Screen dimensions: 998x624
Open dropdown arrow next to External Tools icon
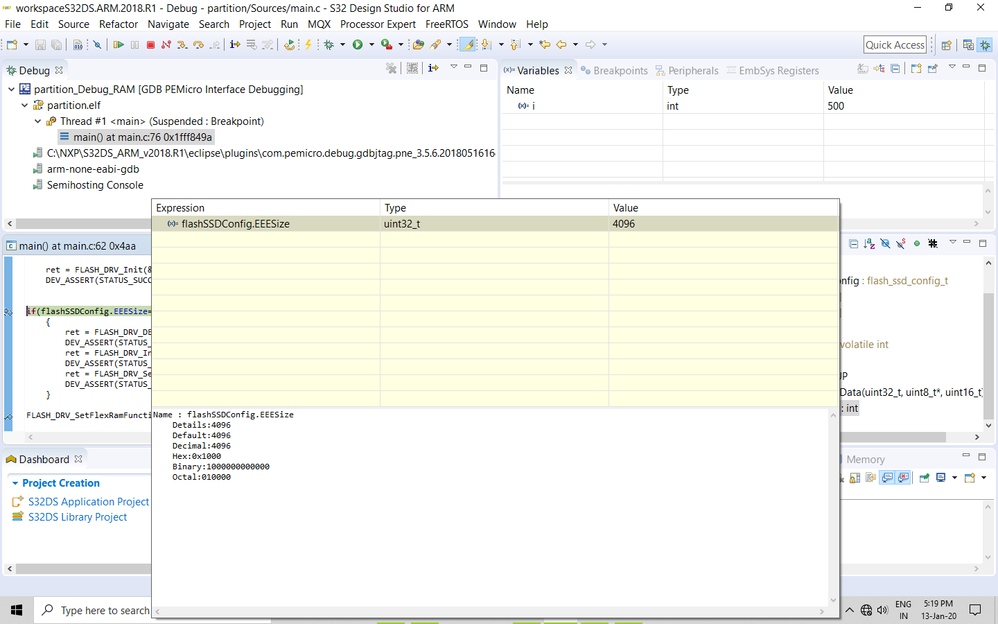[x=400, y=45]
